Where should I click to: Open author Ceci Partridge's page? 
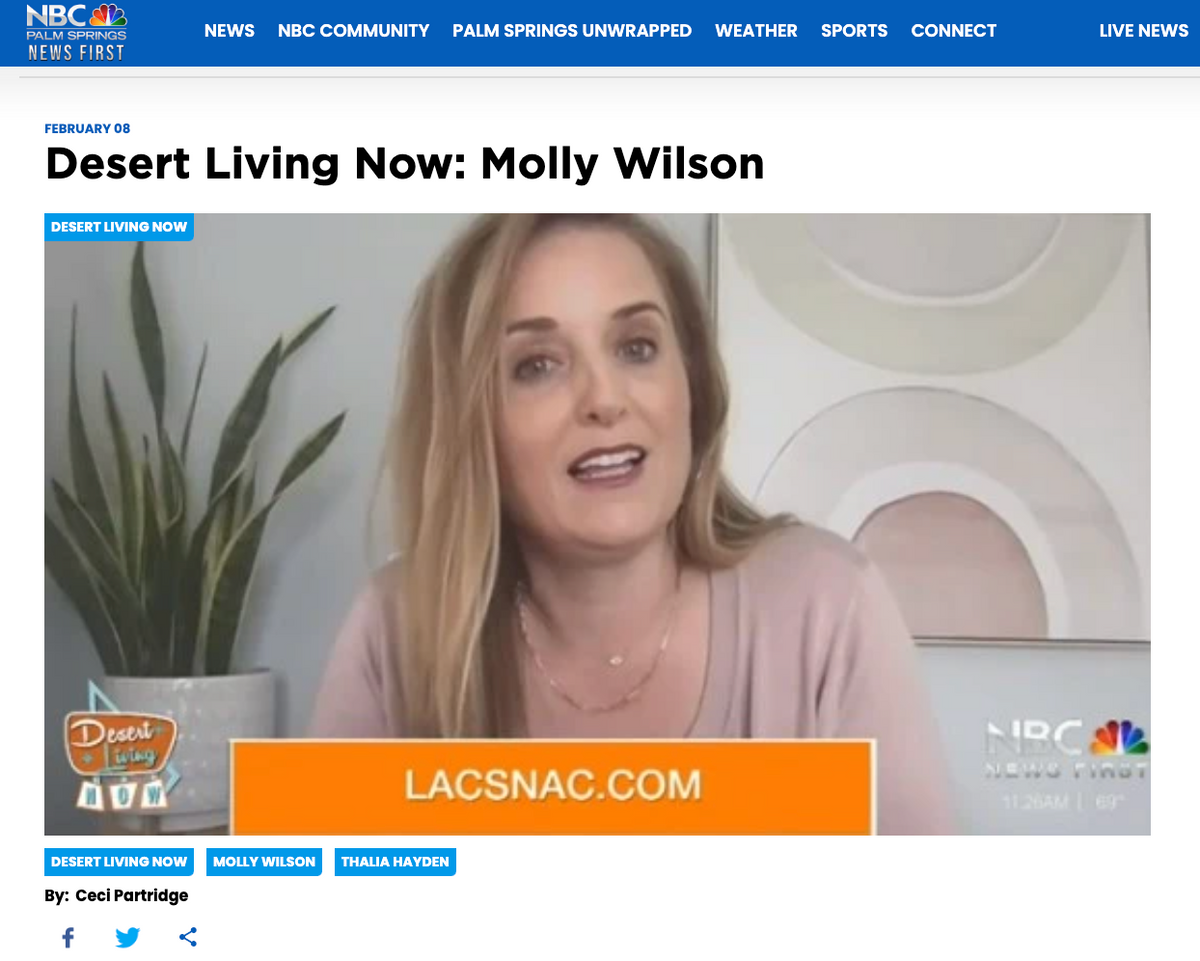tap(131, 895)
